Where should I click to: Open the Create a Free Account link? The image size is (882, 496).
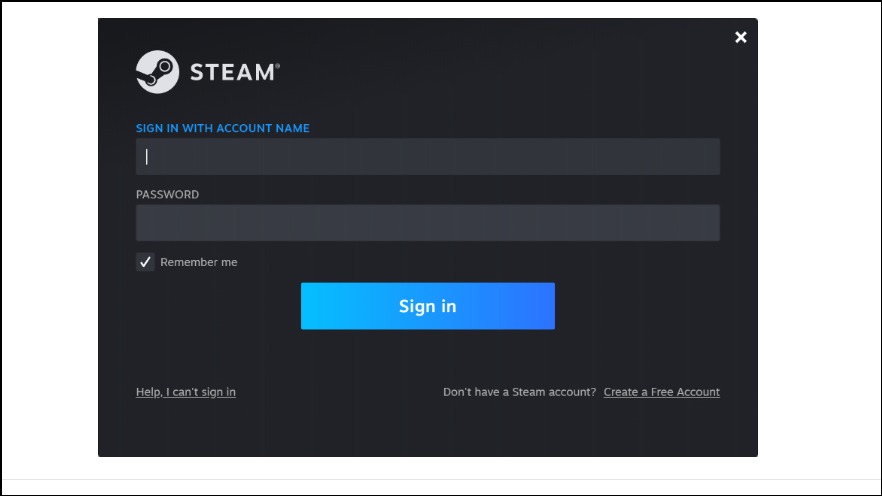pos(662,392)
